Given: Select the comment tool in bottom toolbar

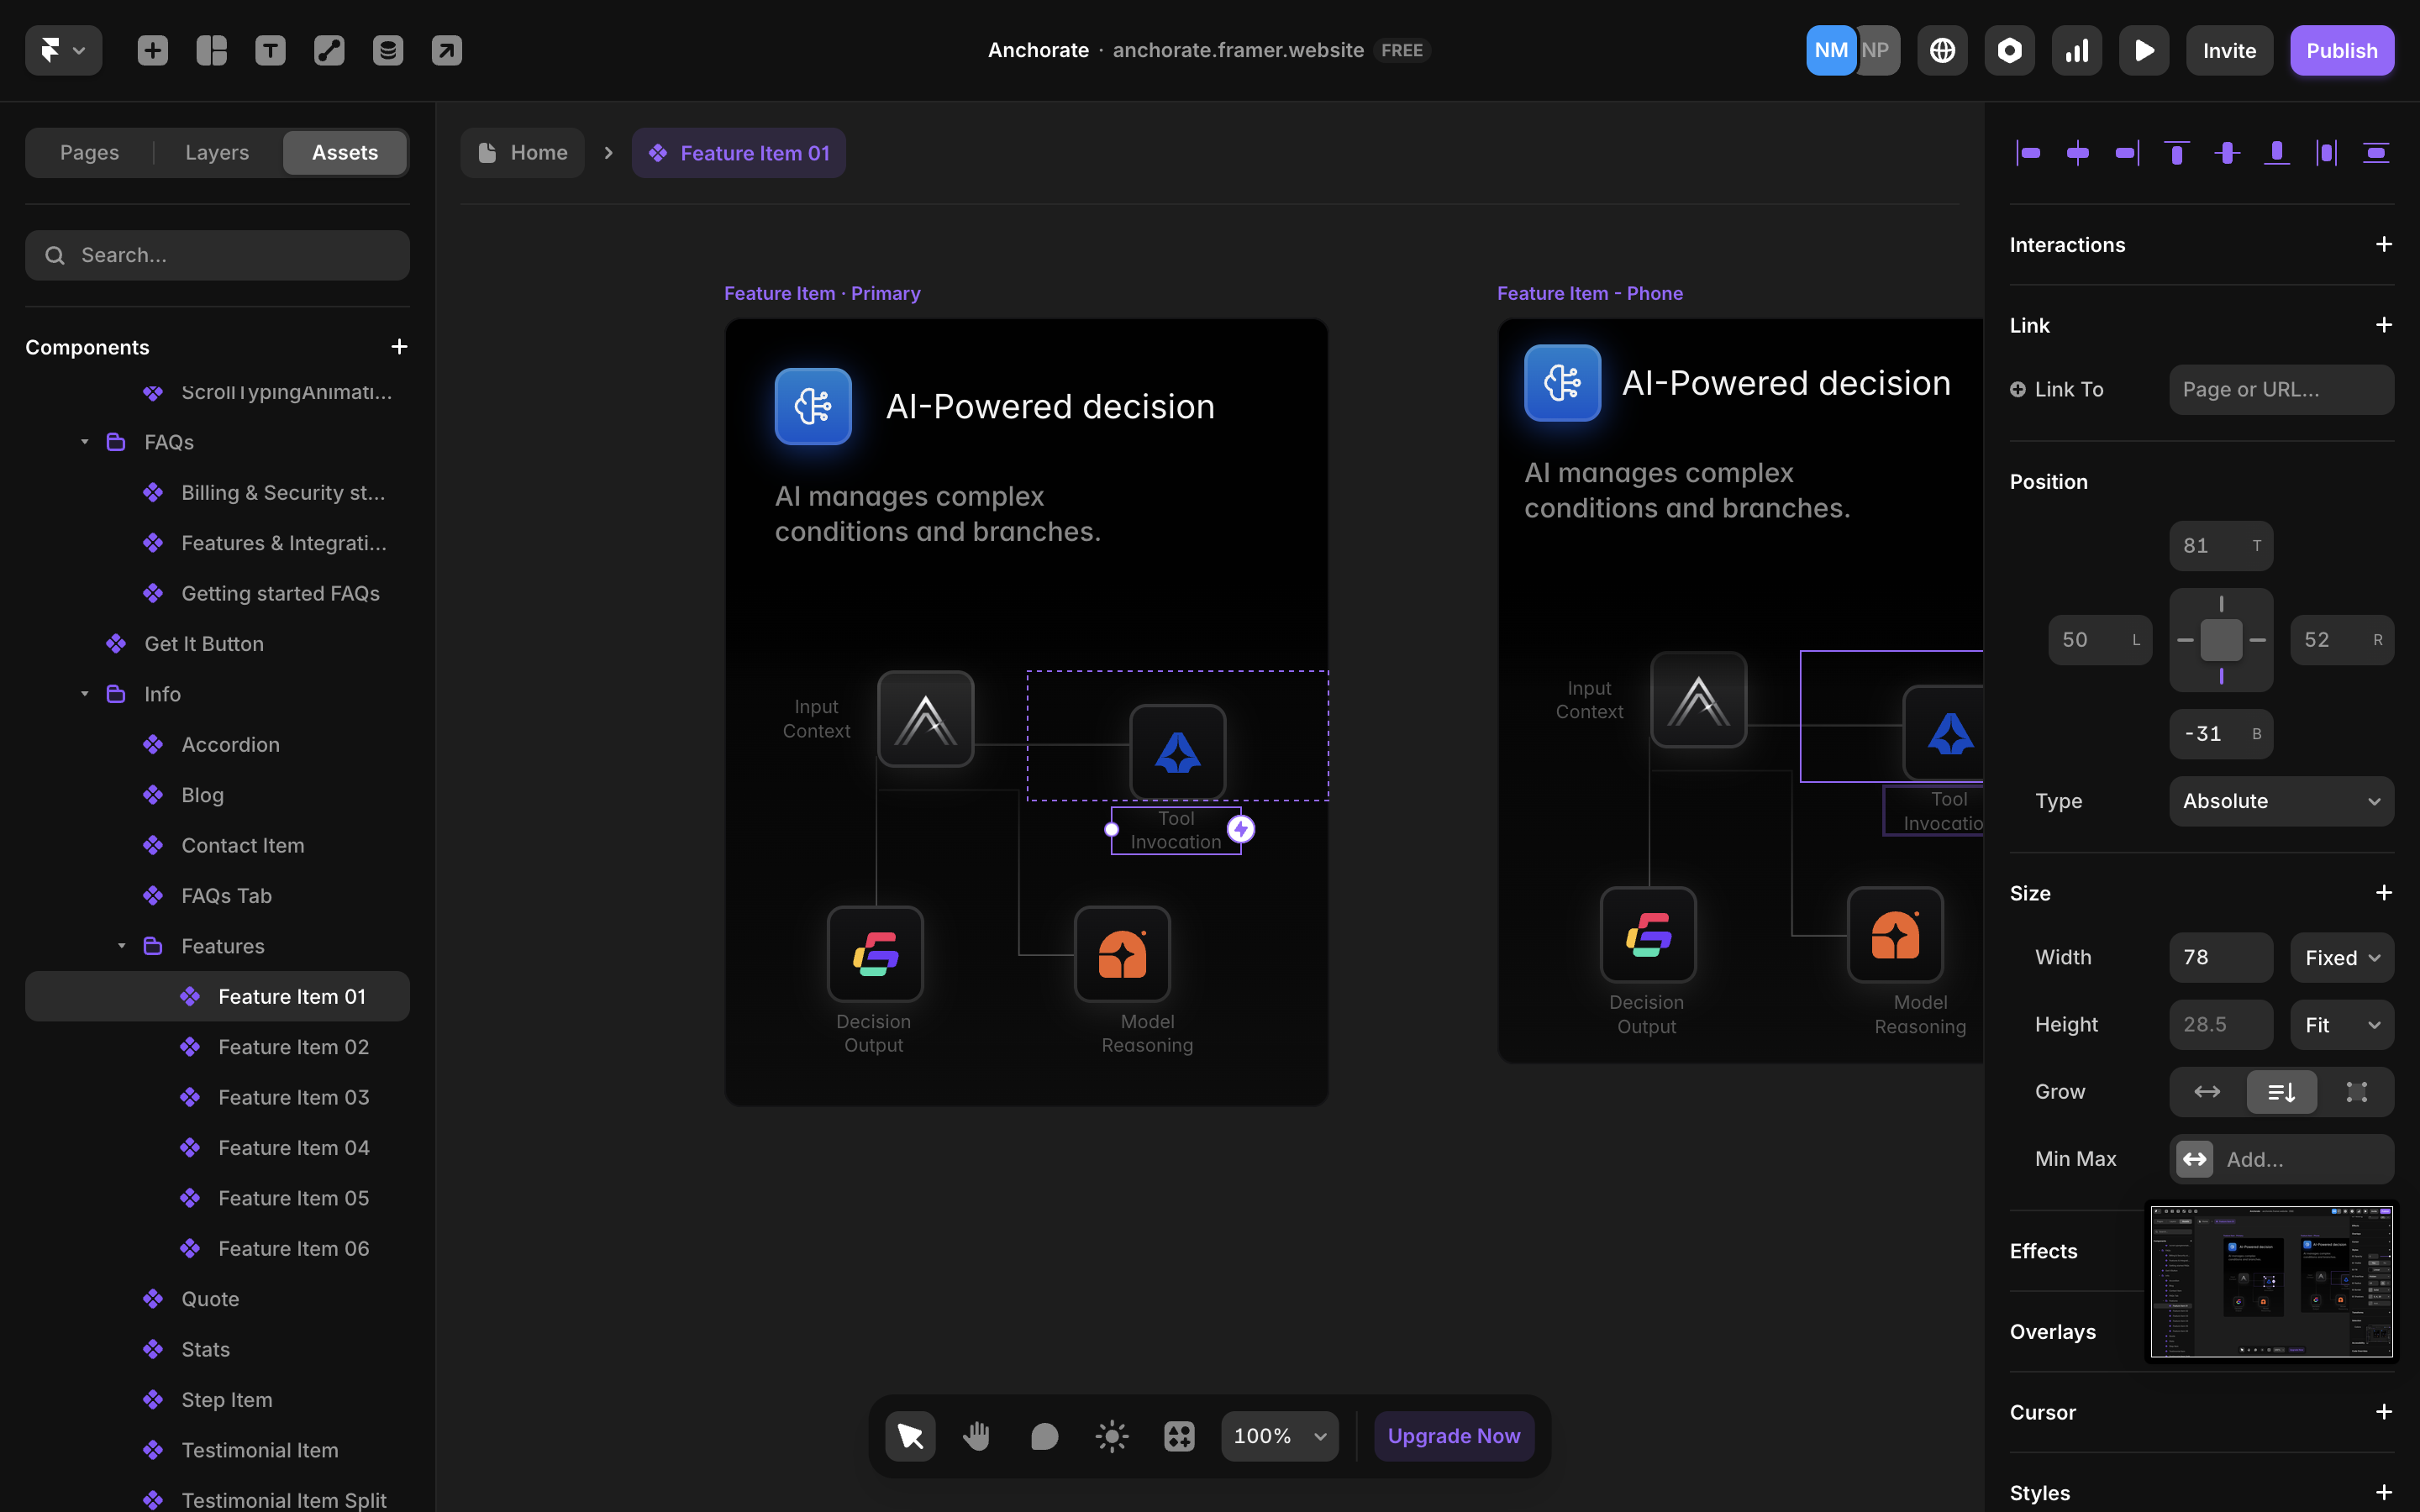Looking at the screenshot, I should coord(1044,1436).
